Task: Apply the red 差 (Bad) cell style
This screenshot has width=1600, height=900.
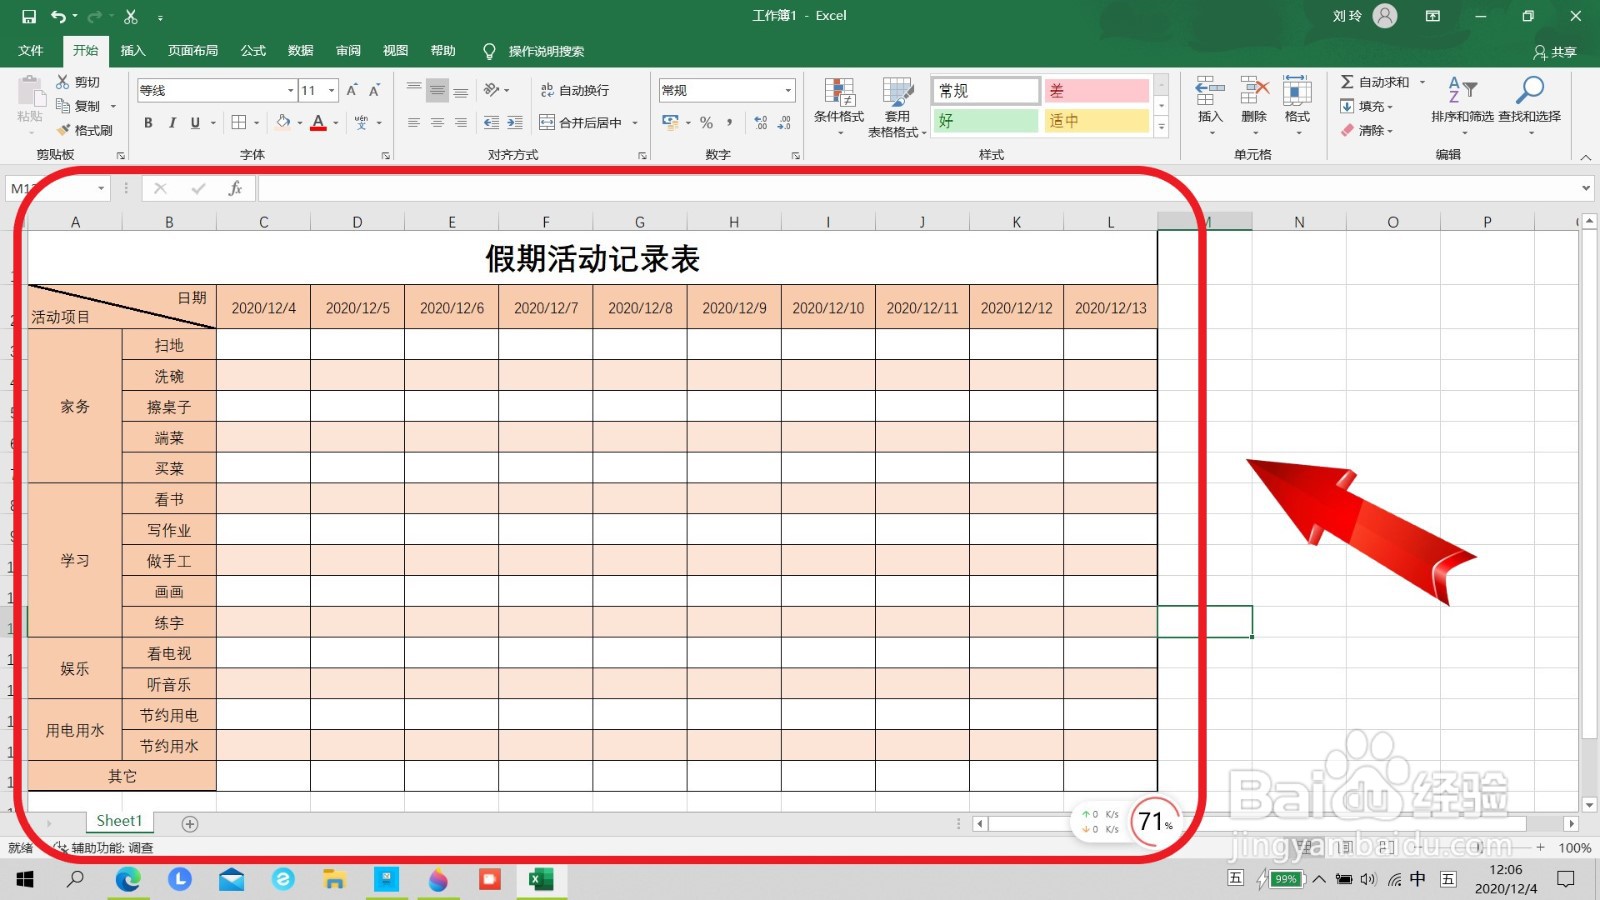Action: (1097, 91)
